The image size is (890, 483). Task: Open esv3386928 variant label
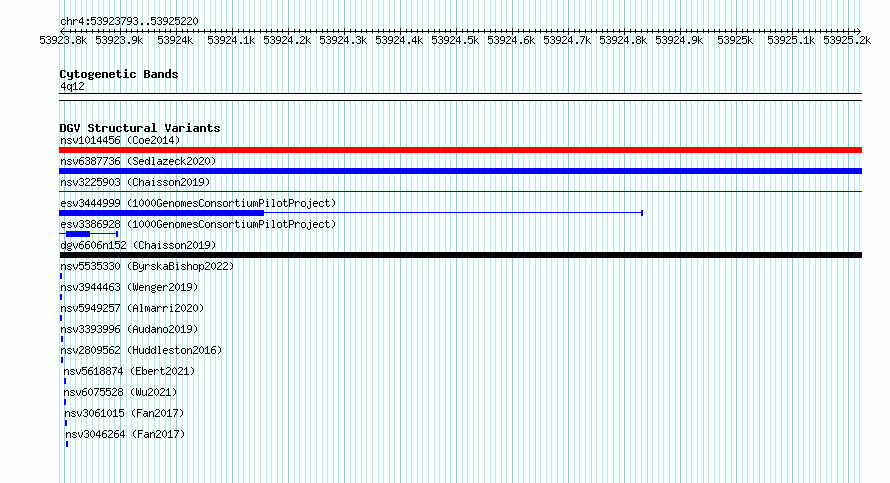tap(198, 224)
